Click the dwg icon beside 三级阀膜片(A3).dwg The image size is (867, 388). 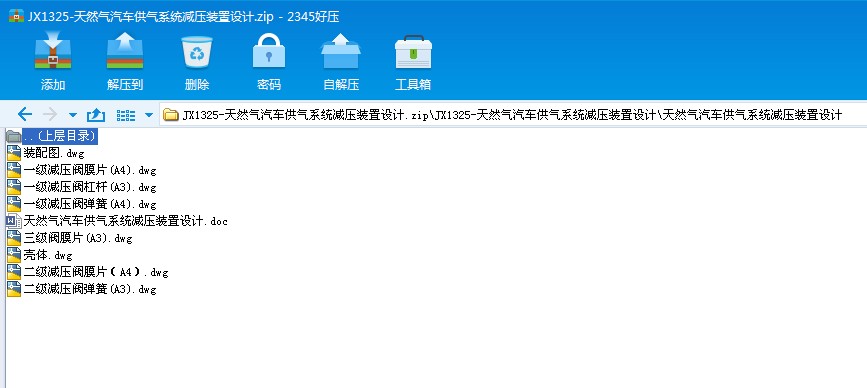[14, 239]
